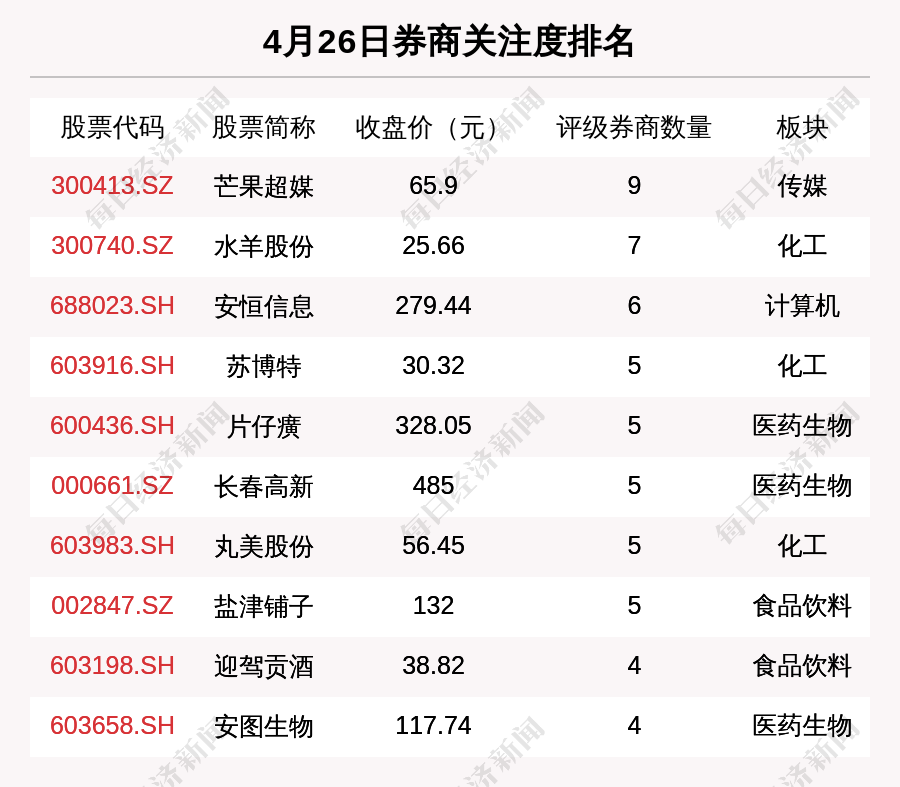Click sector 化工 in 丸美股份 row

point(802,546)
